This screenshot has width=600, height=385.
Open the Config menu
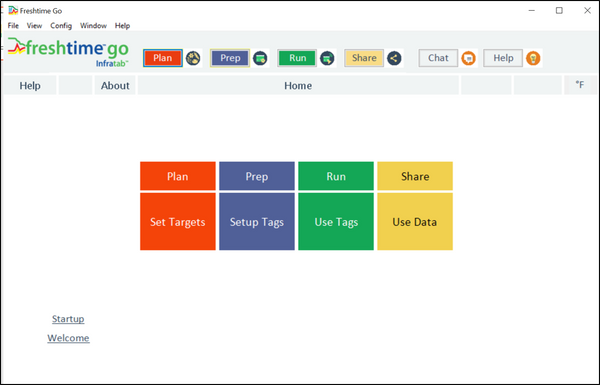61,26
